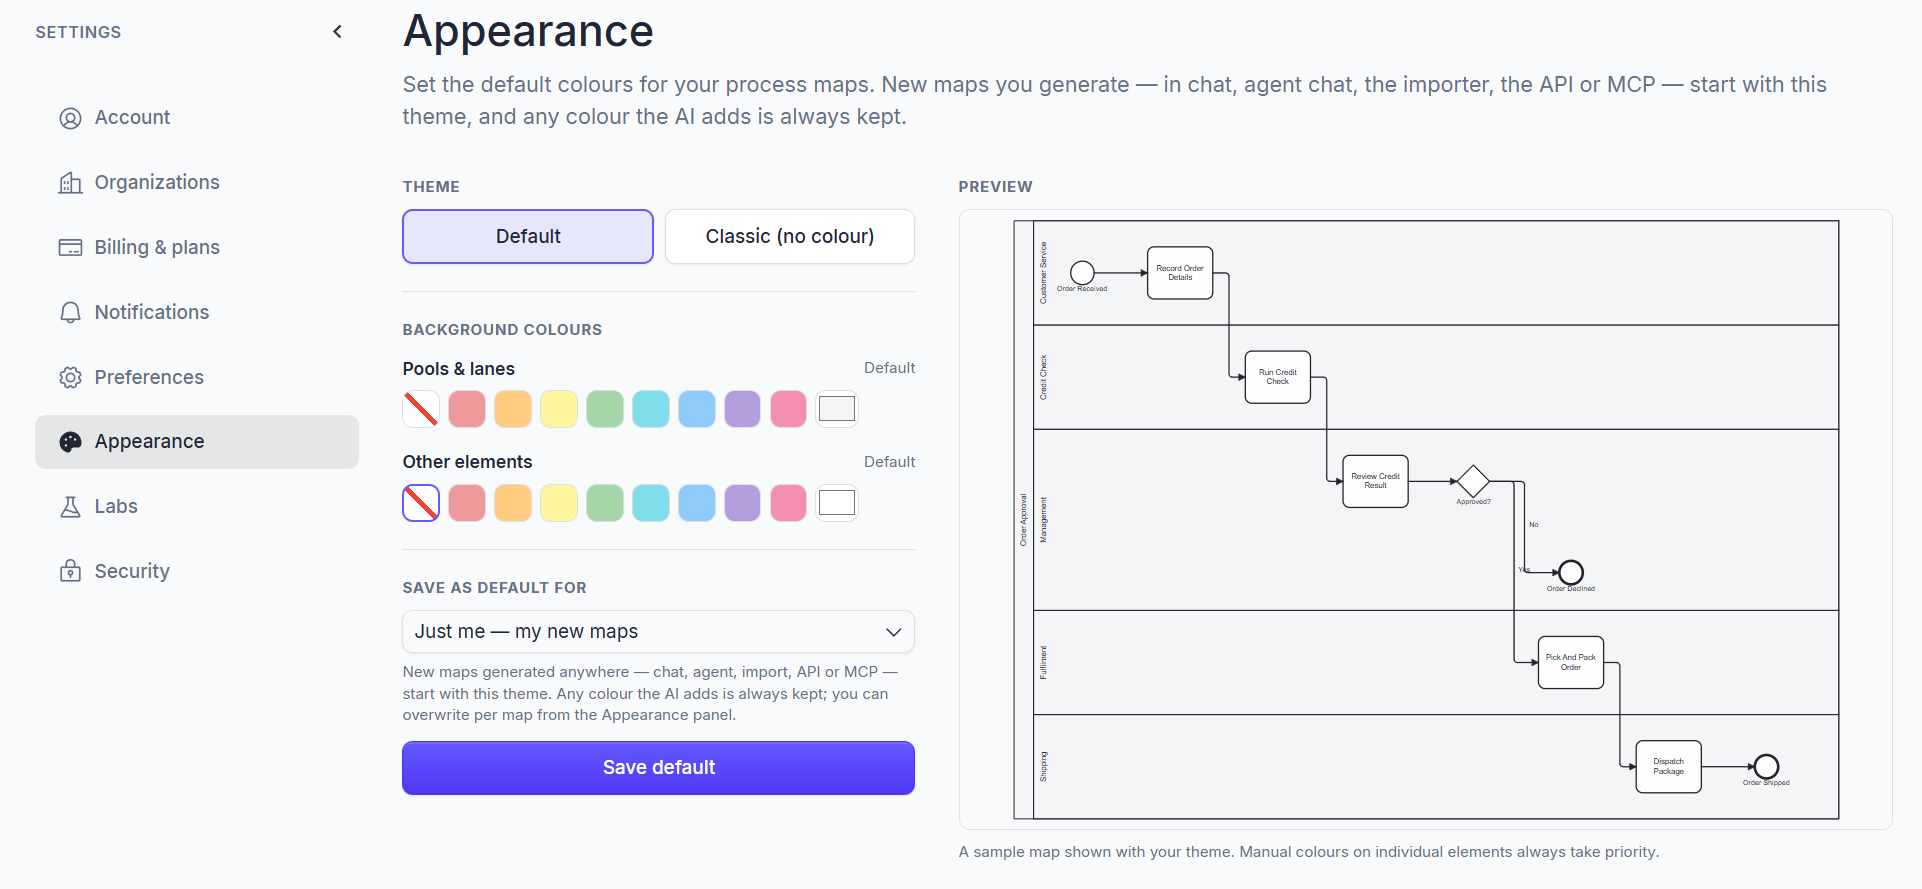Open Notifications settings
Screen dimensions: 1922x889
[197, 312]
